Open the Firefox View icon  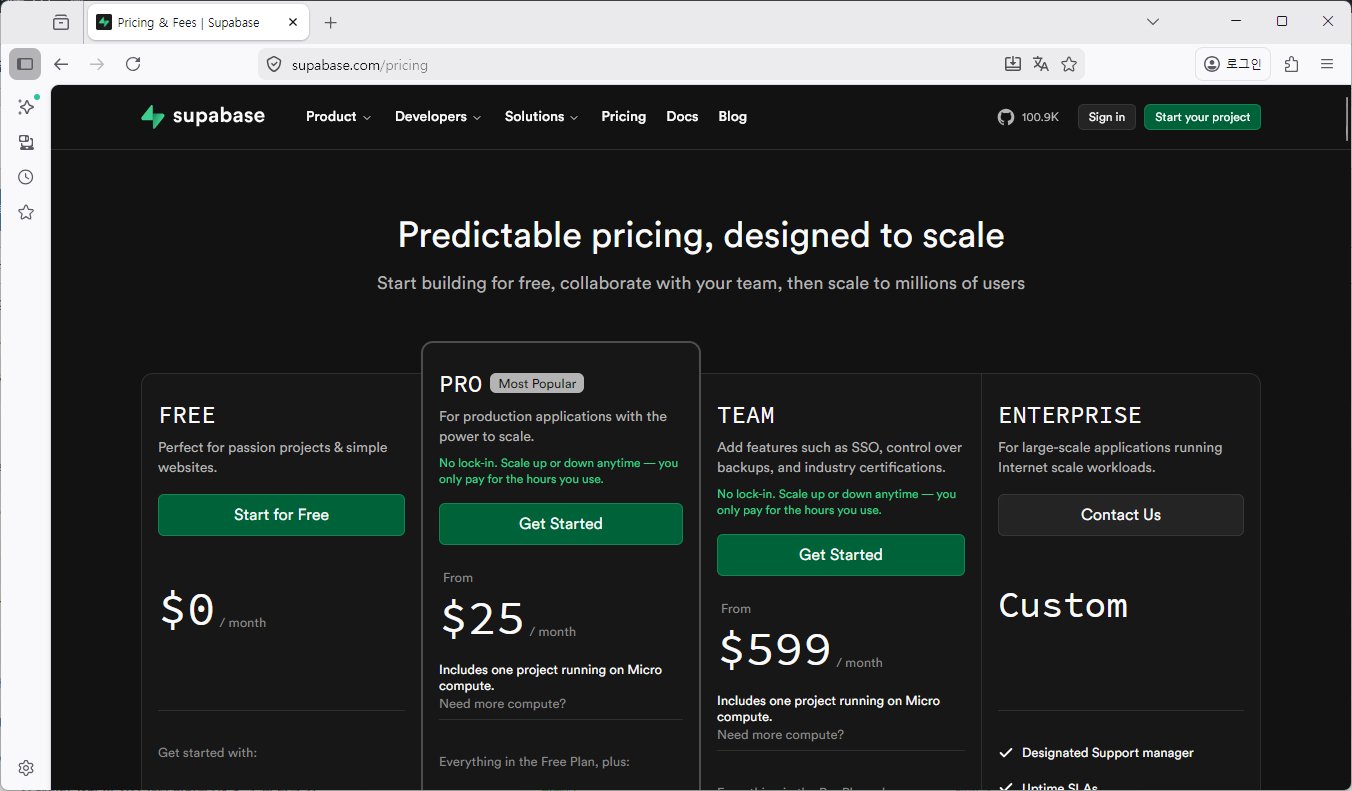pos(61,22)
